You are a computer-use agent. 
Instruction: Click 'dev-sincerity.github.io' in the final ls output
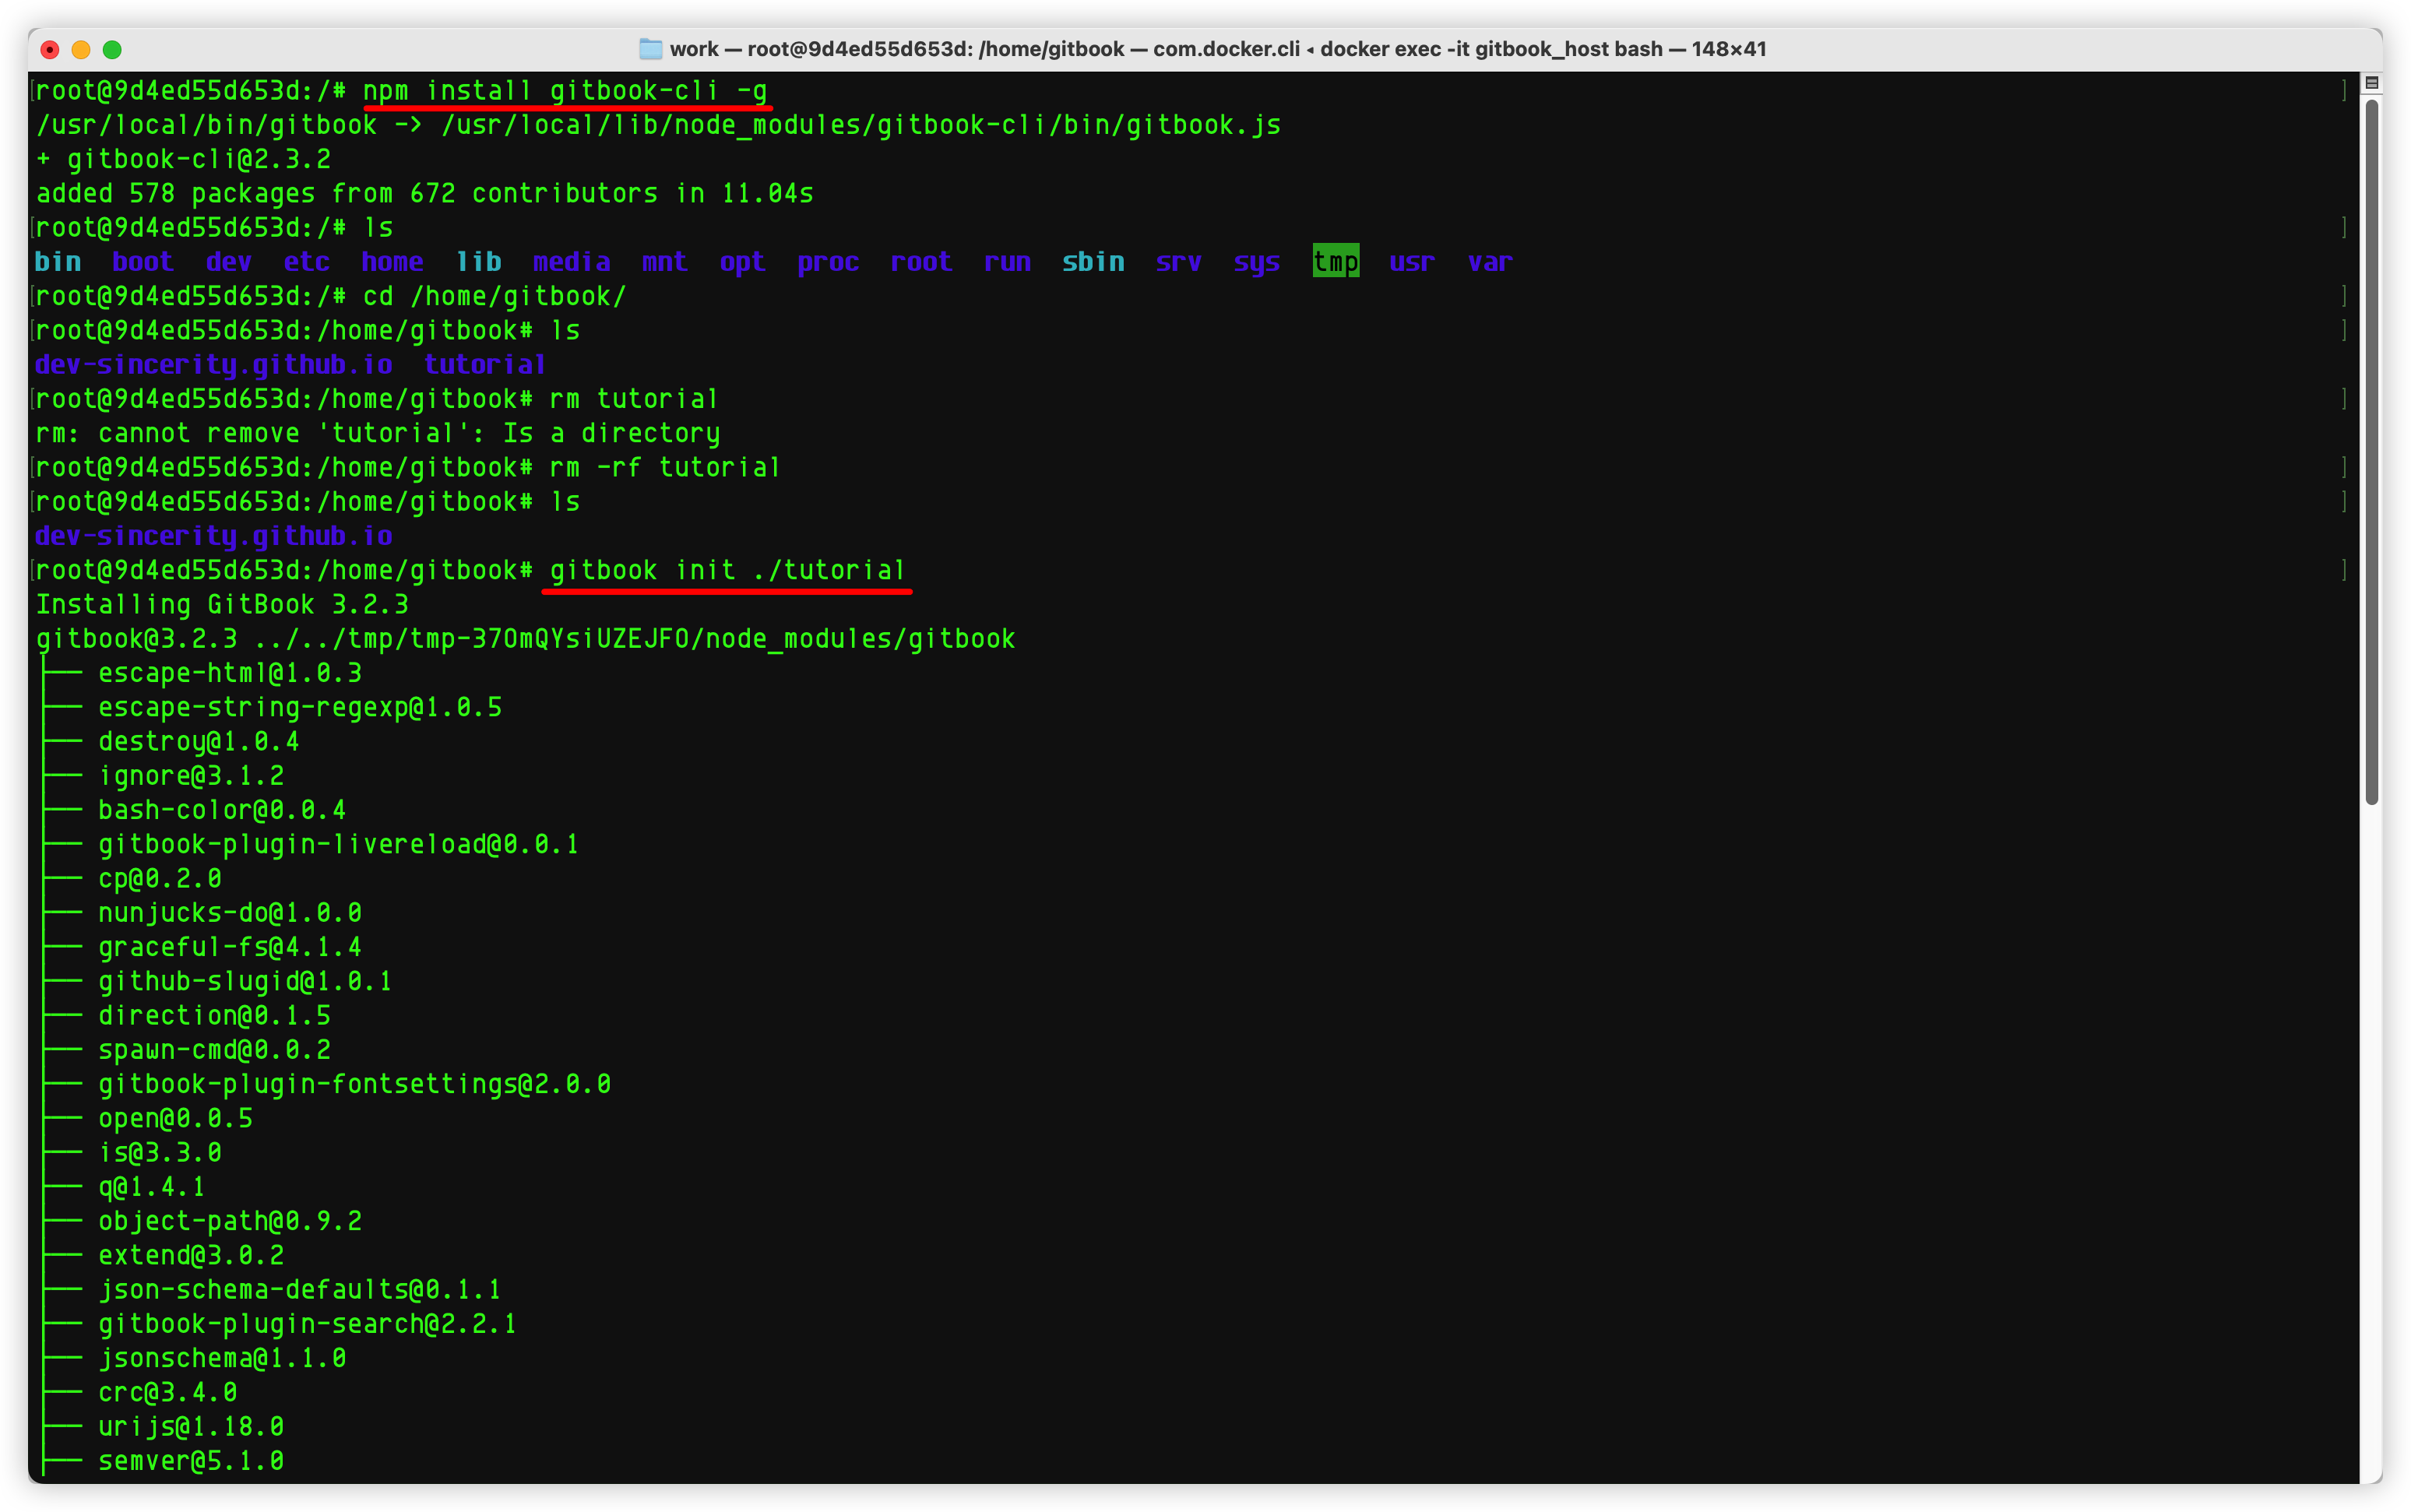tap(213, 536)
